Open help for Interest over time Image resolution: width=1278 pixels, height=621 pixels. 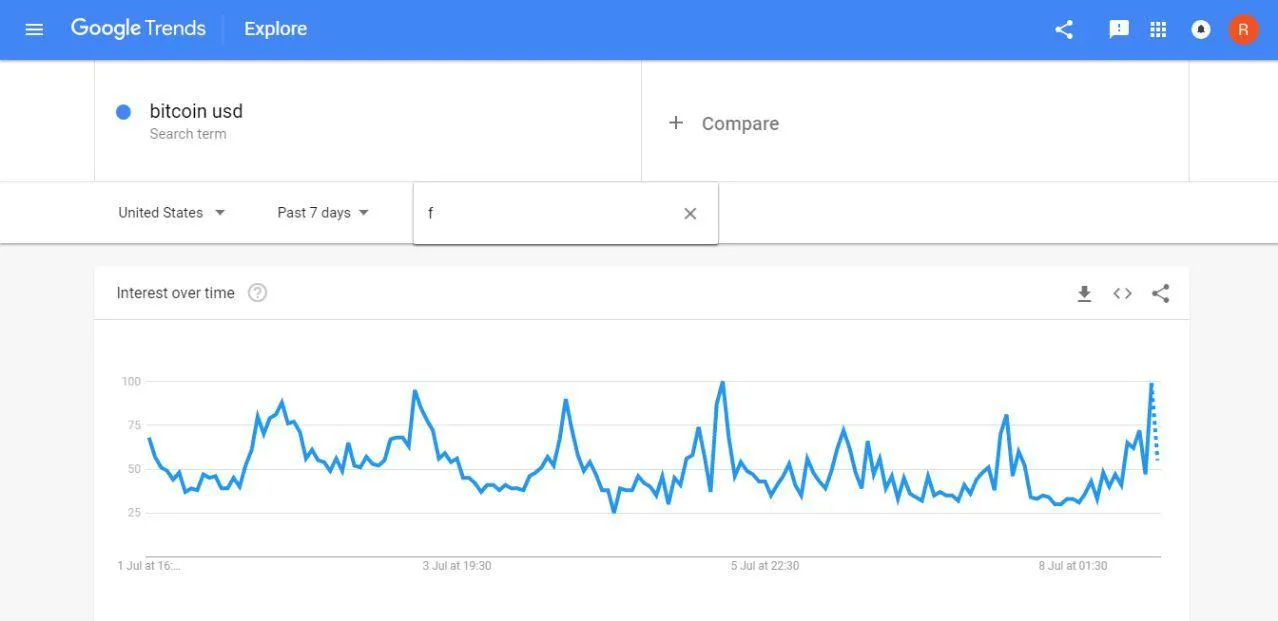[x=257, y=293]
